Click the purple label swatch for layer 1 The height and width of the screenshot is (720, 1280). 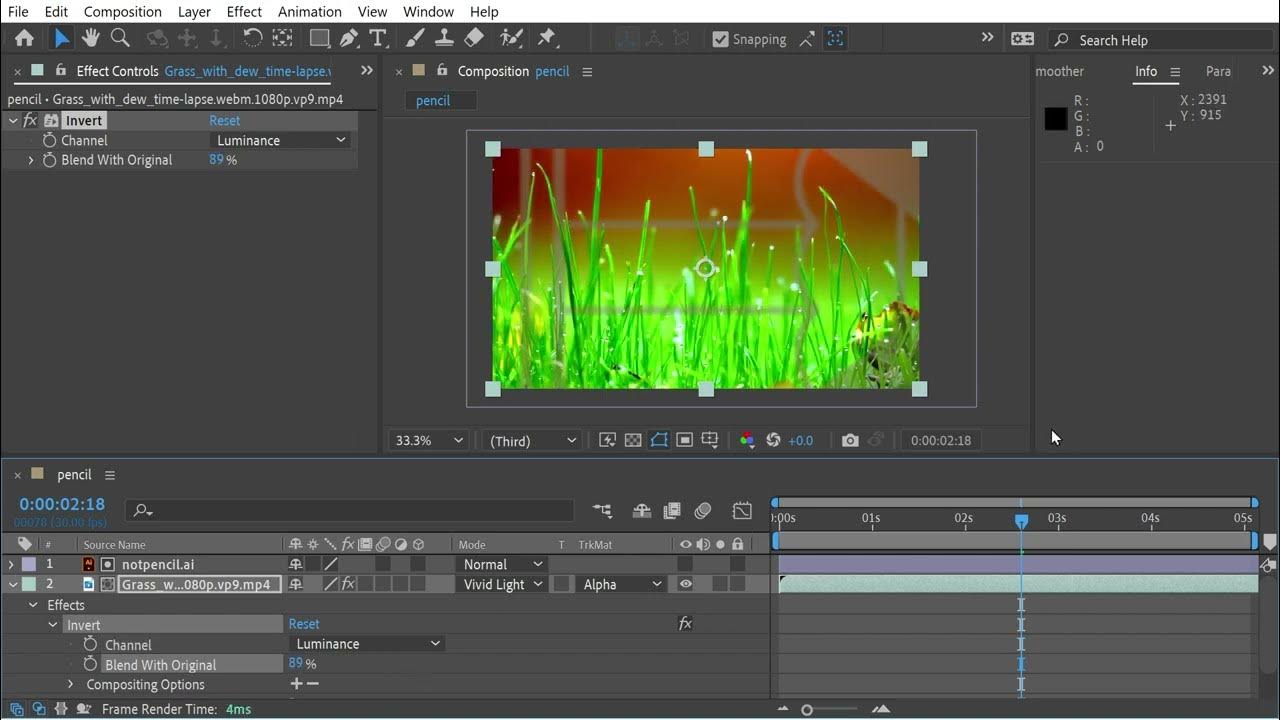(x=29, y=564)
